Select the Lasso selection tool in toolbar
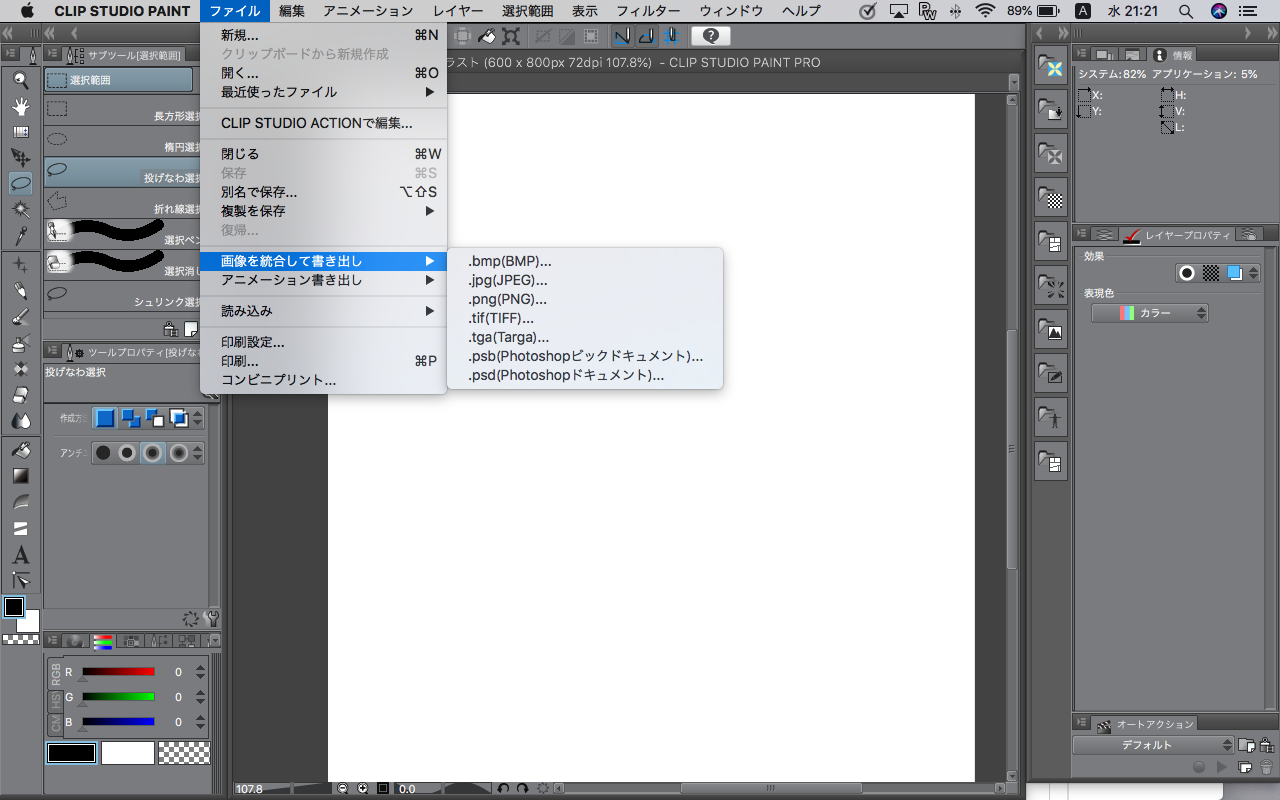The width and height of the screenshot is (1280, 800). click(x=20, y=184)
